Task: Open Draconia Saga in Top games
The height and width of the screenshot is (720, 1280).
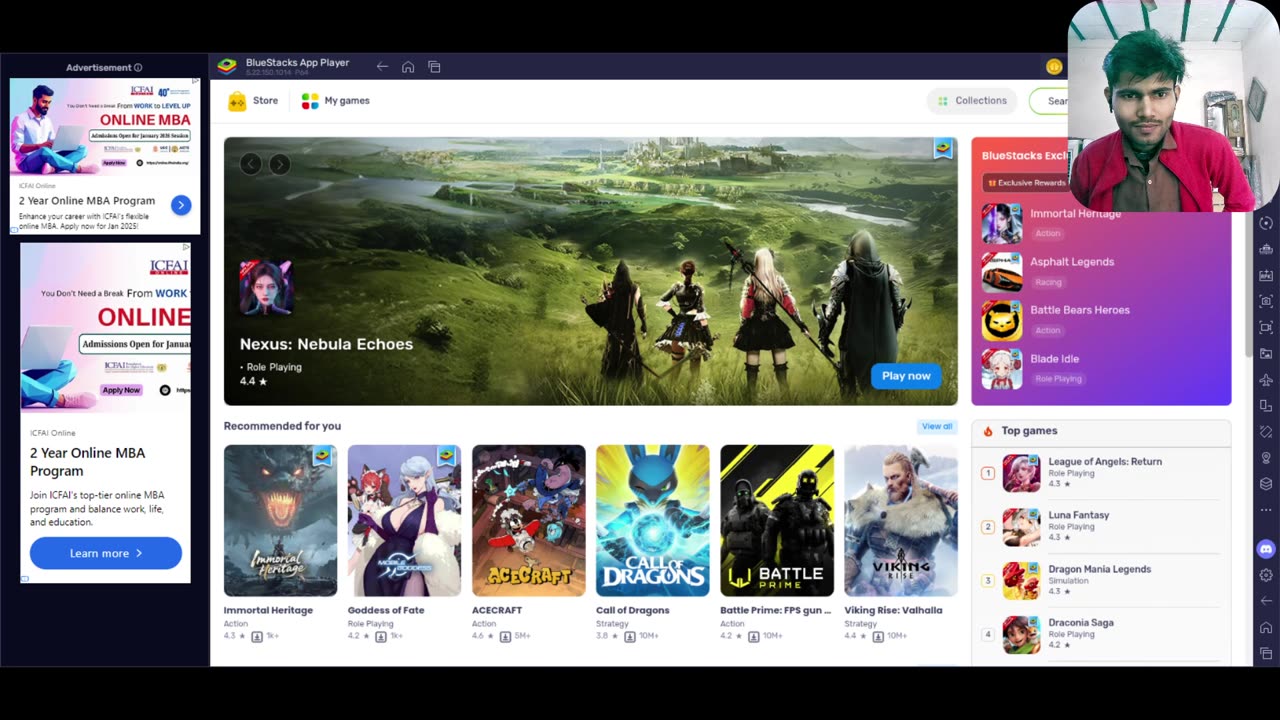Action: (1100, 634)
